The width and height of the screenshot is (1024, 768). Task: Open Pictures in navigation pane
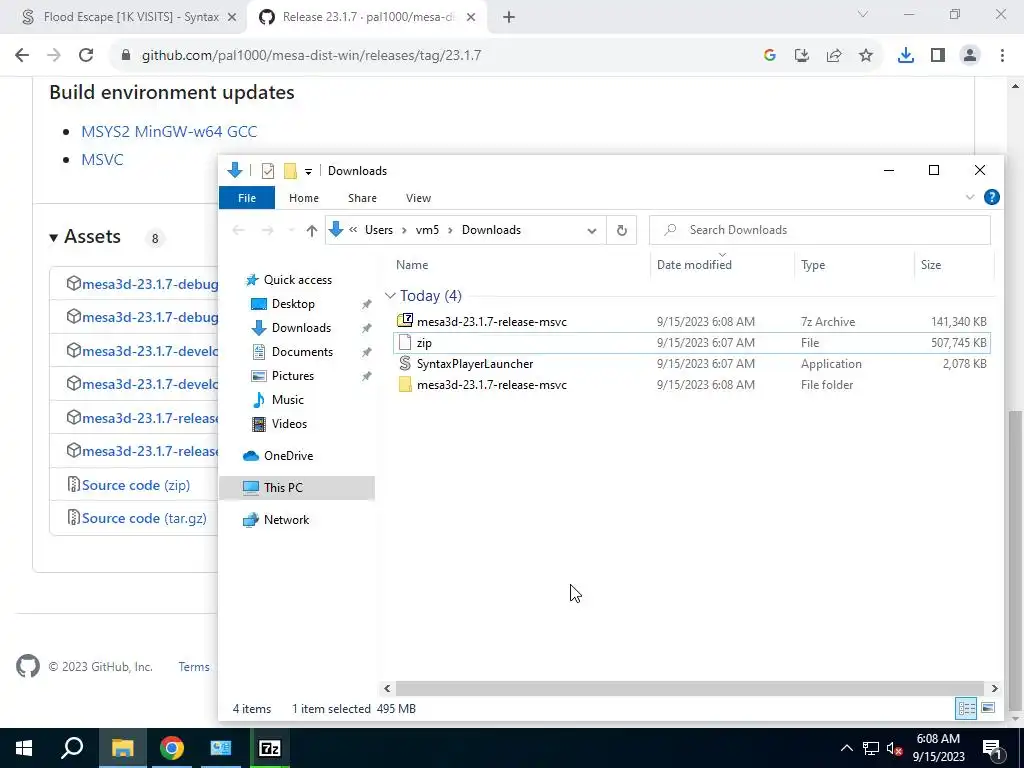(293, 376)
